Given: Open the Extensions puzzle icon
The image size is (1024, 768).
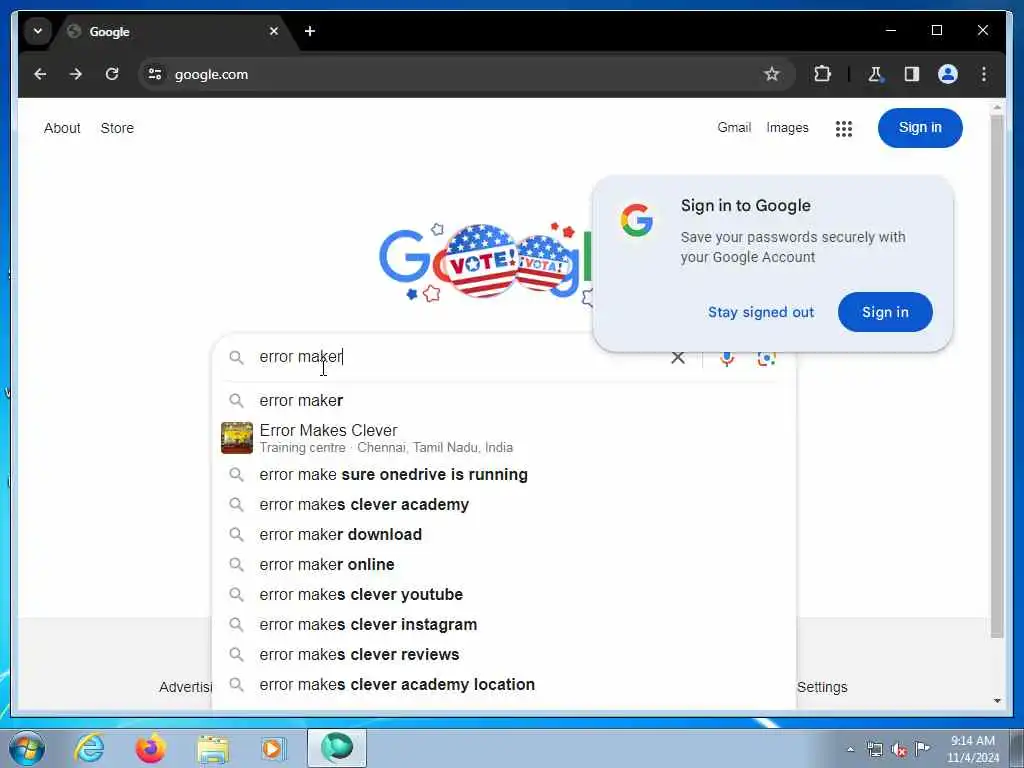Looking at the screenshot, I should point(822,74).
